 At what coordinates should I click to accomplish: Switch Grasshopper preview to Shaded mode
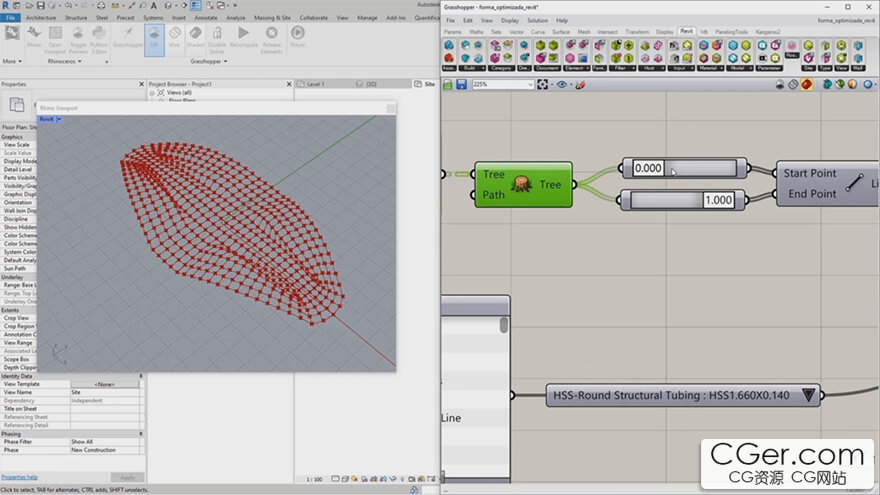coord(195,37)
